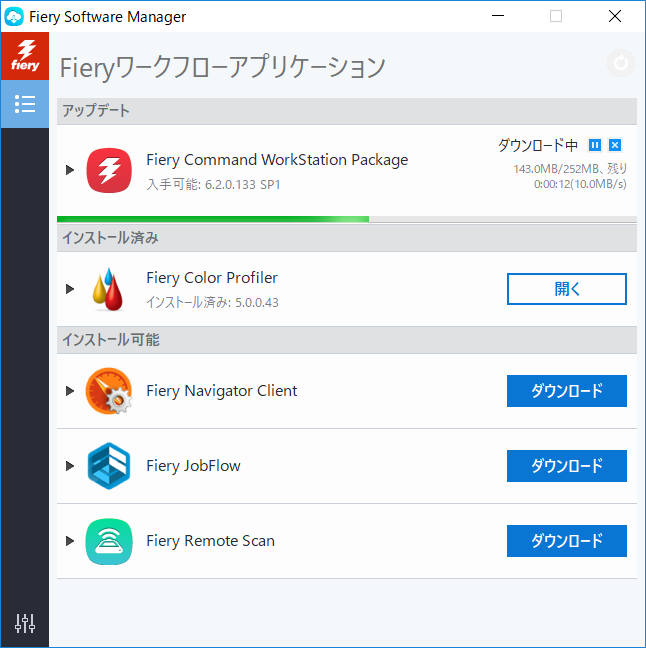Viewport: 646px width, 648px height.
Task: Click the アップデート section header
Action: coord(347,111)
